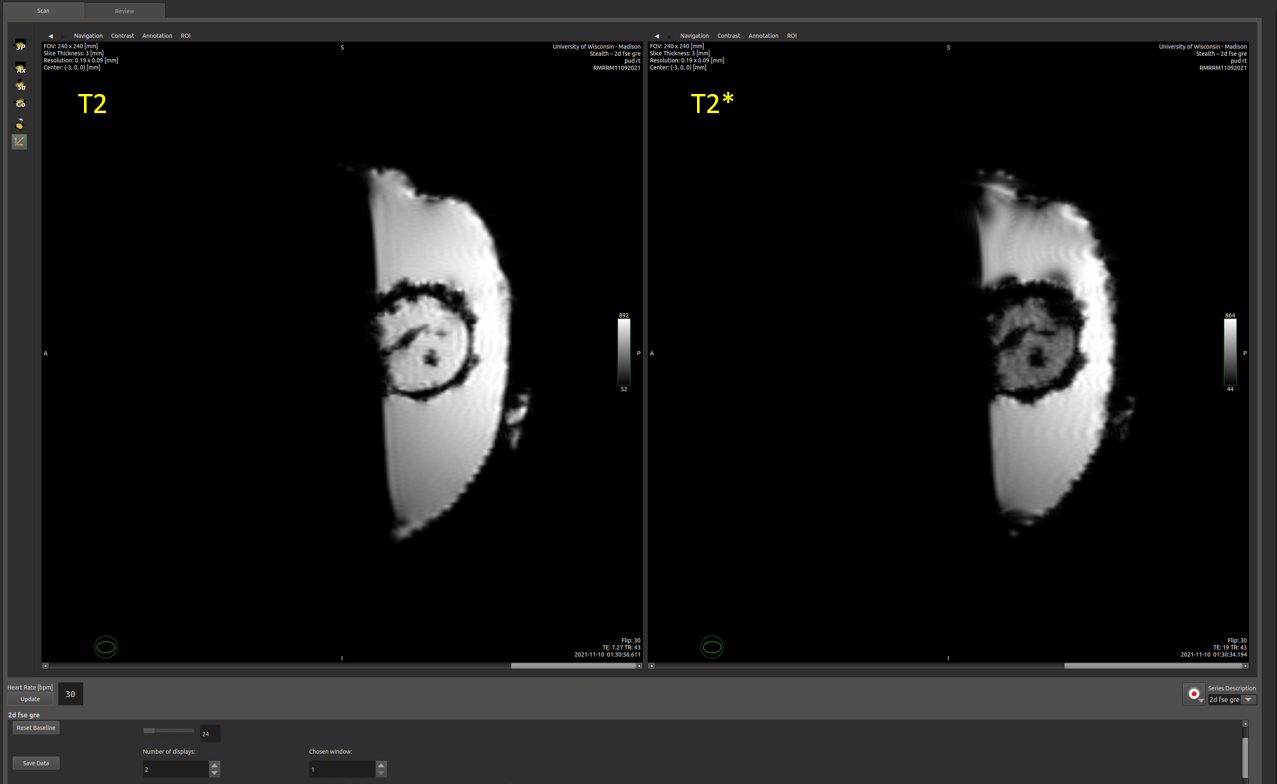Open the Series Description dropdown
Screen dimensions: 1277x784
coord(1248,700)
